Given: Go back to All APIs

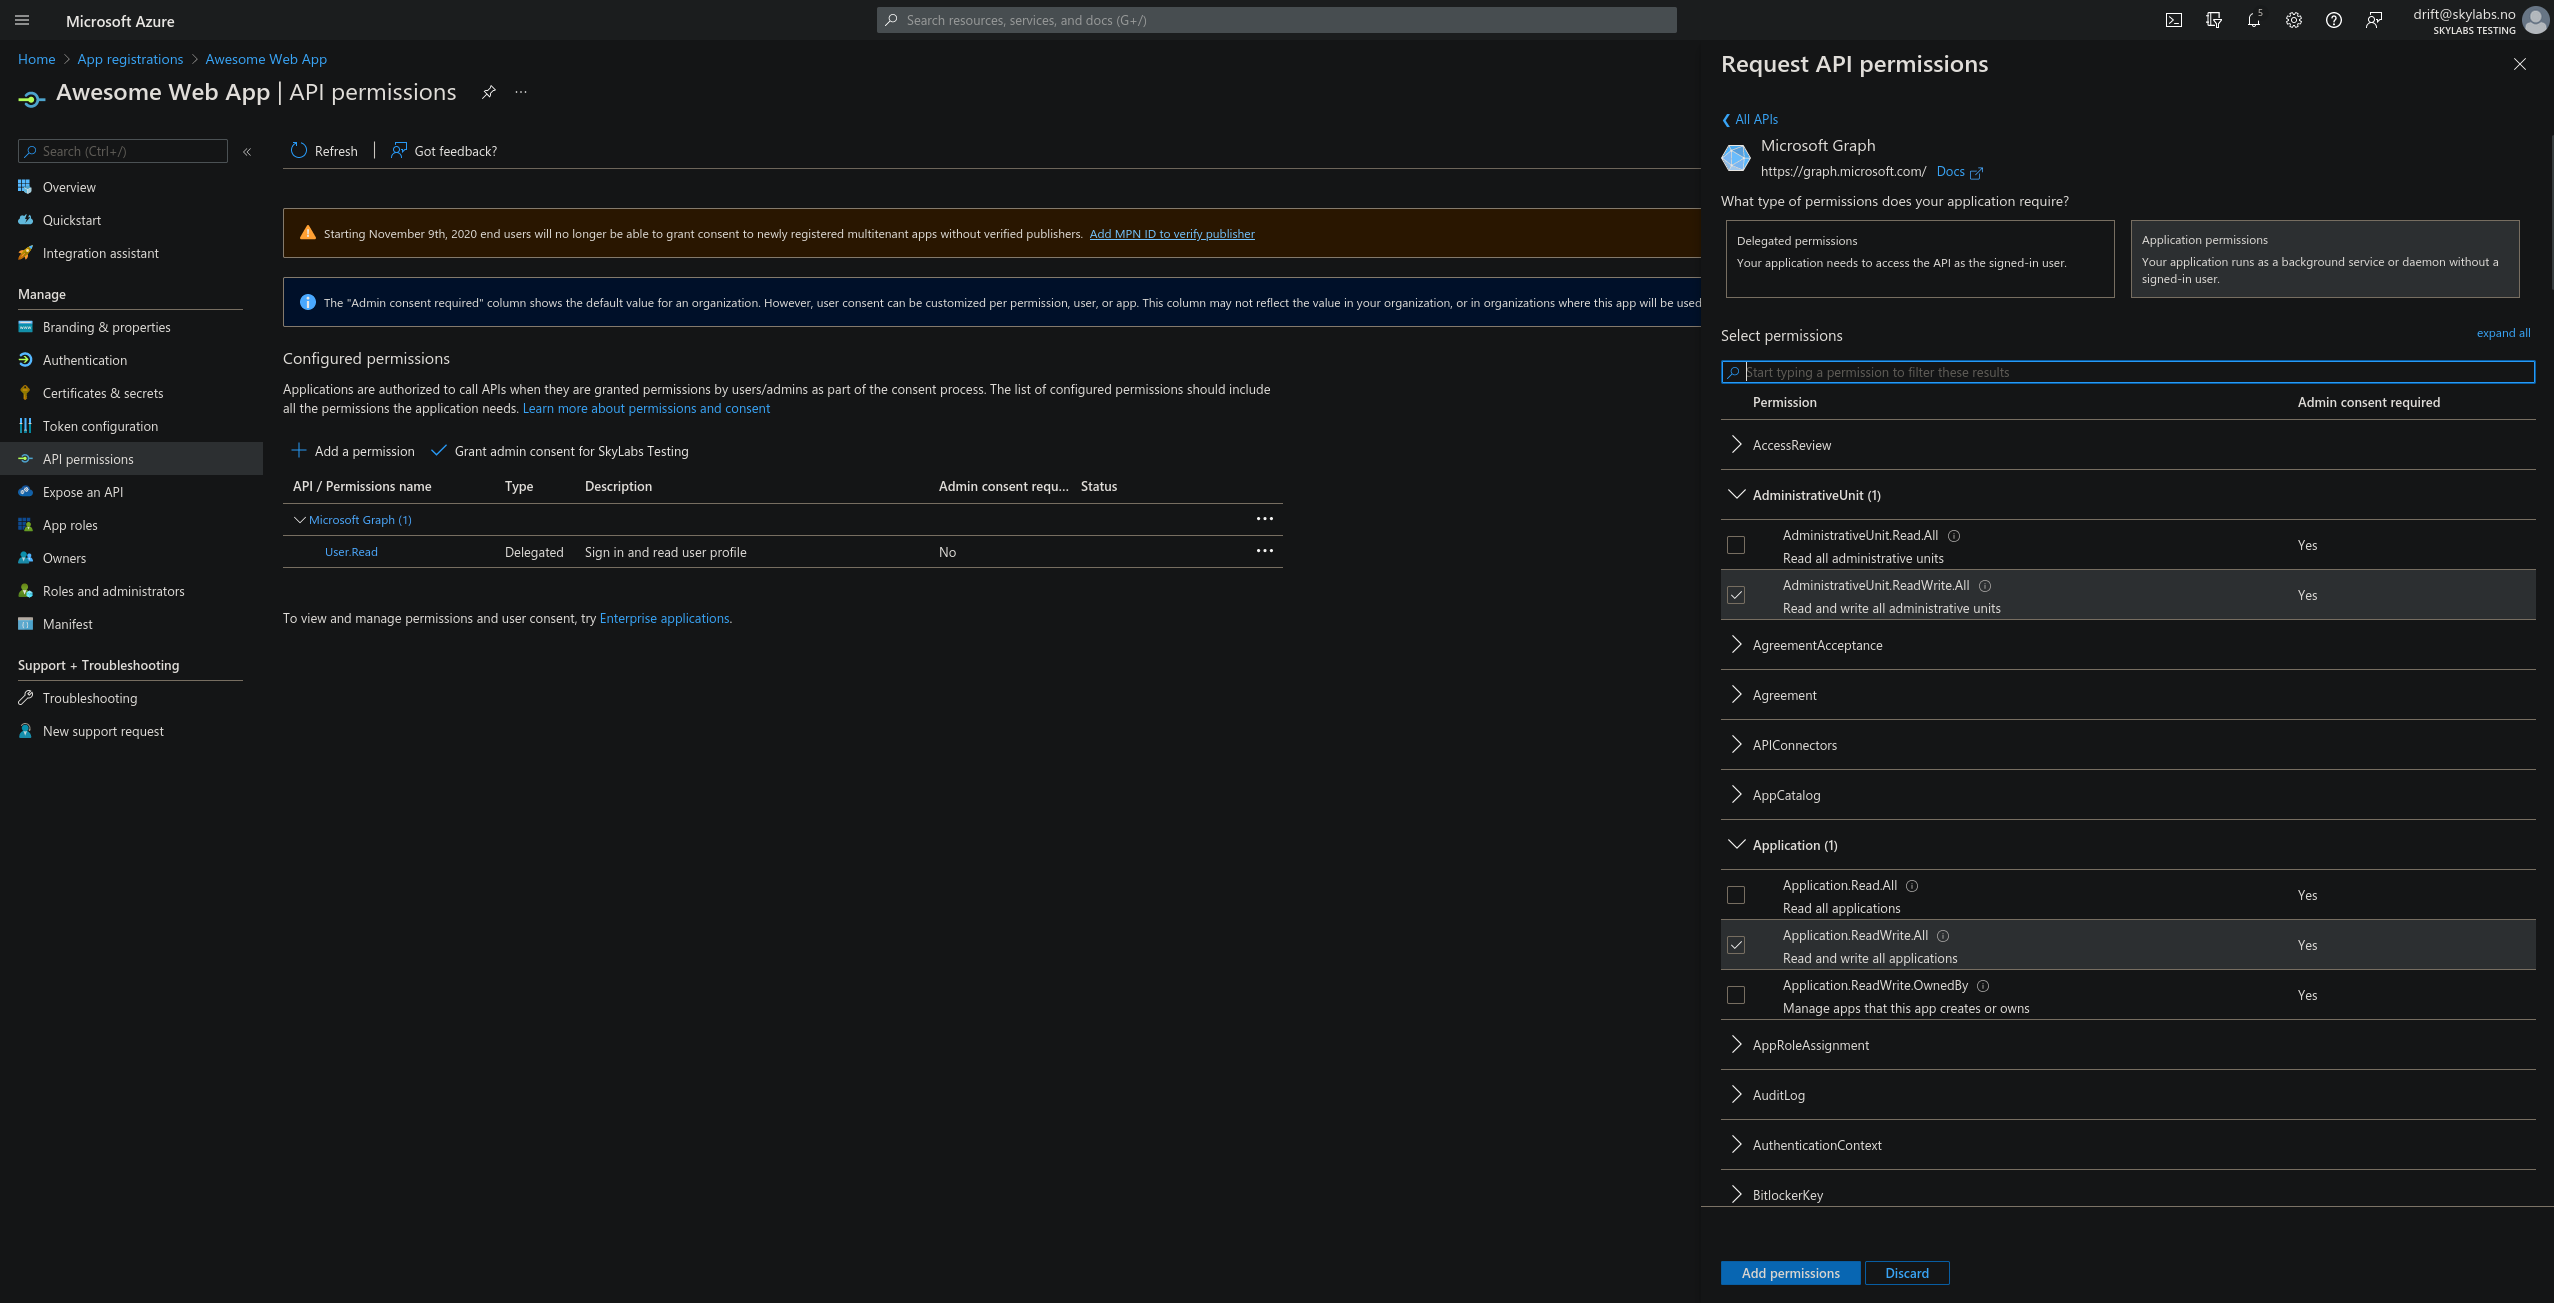Looking at the screenshot, I should click(1750, 119).
